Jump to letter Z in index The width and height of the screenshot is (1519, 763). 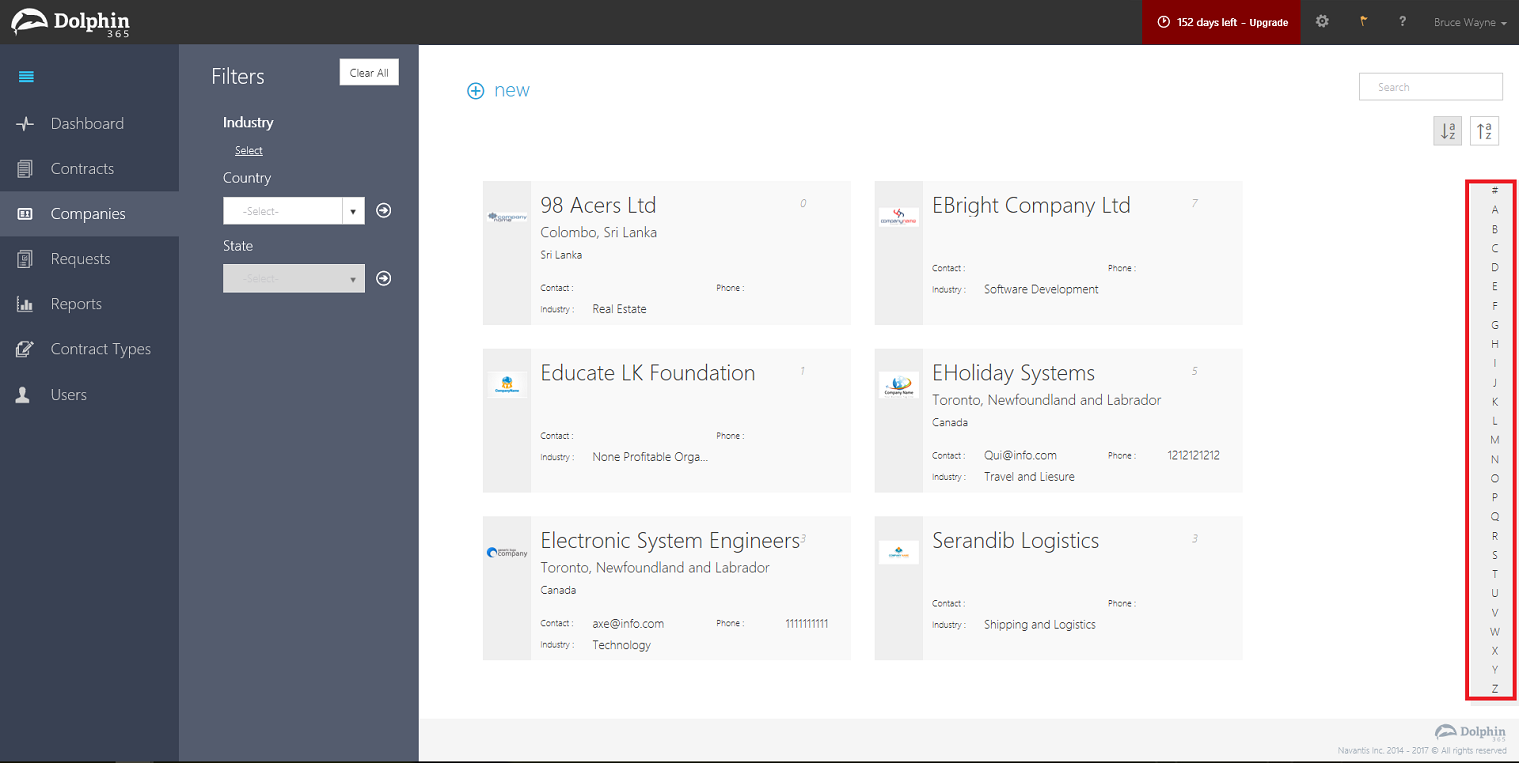1495,689
